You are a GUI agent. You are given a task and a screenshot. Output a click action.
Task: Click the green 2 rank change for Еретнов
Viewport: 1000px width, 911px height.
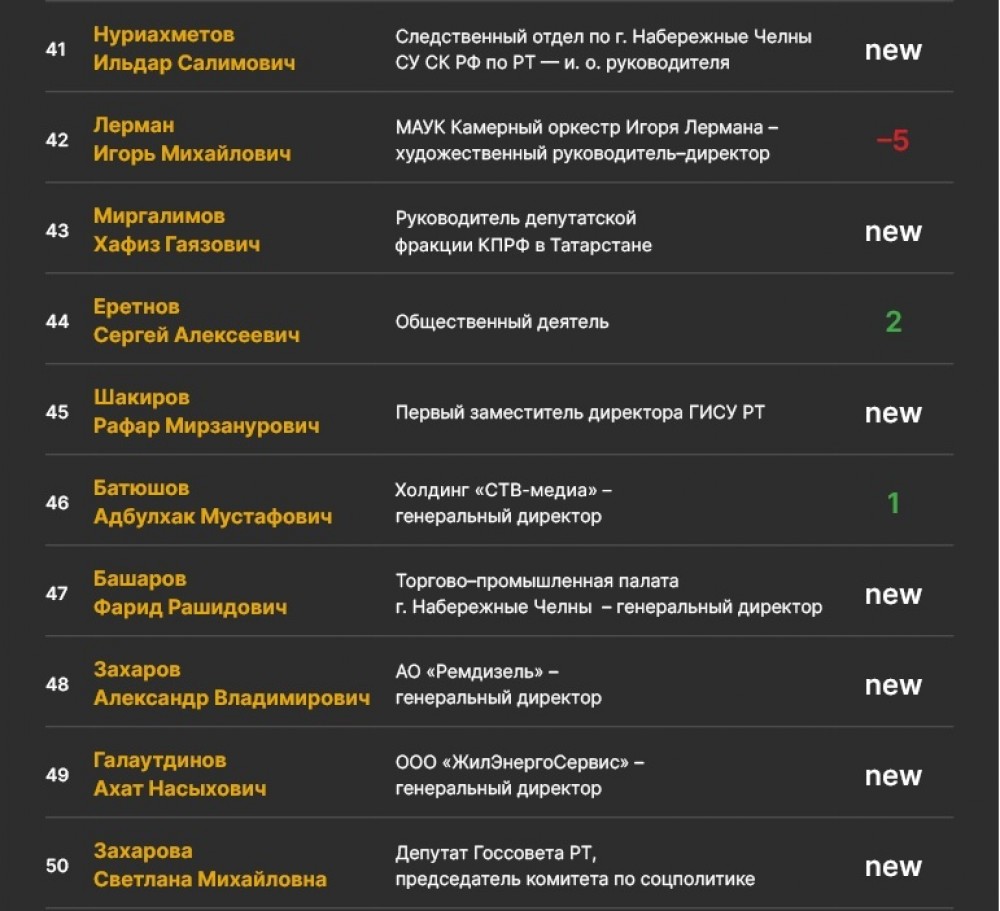tap(893, 322)
